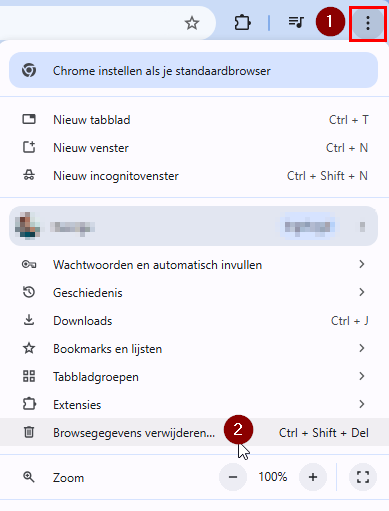Screen dimensions: 389x511
Task: Click the incognito hat-and-glasses icon
Action: (29, 175)
